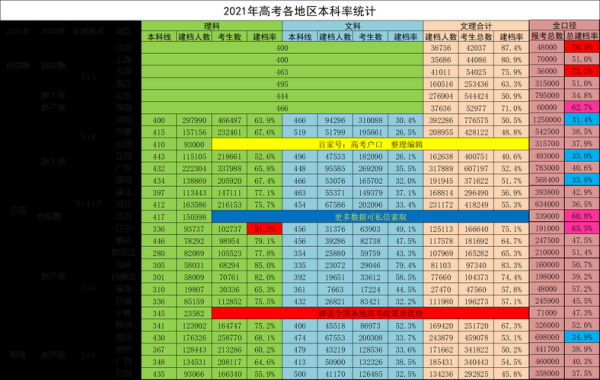
Task: Click the 85.0% cell
Action: (264, 265)
